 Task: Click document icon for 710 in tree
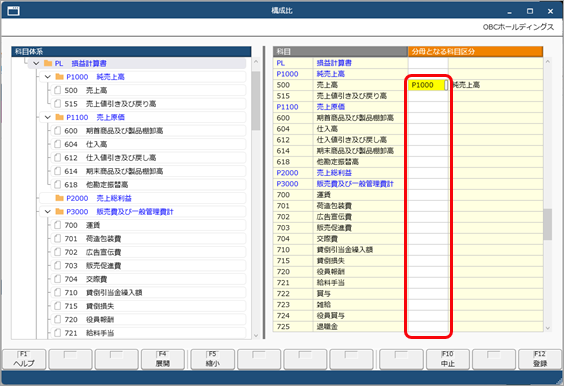pos(57,292)
